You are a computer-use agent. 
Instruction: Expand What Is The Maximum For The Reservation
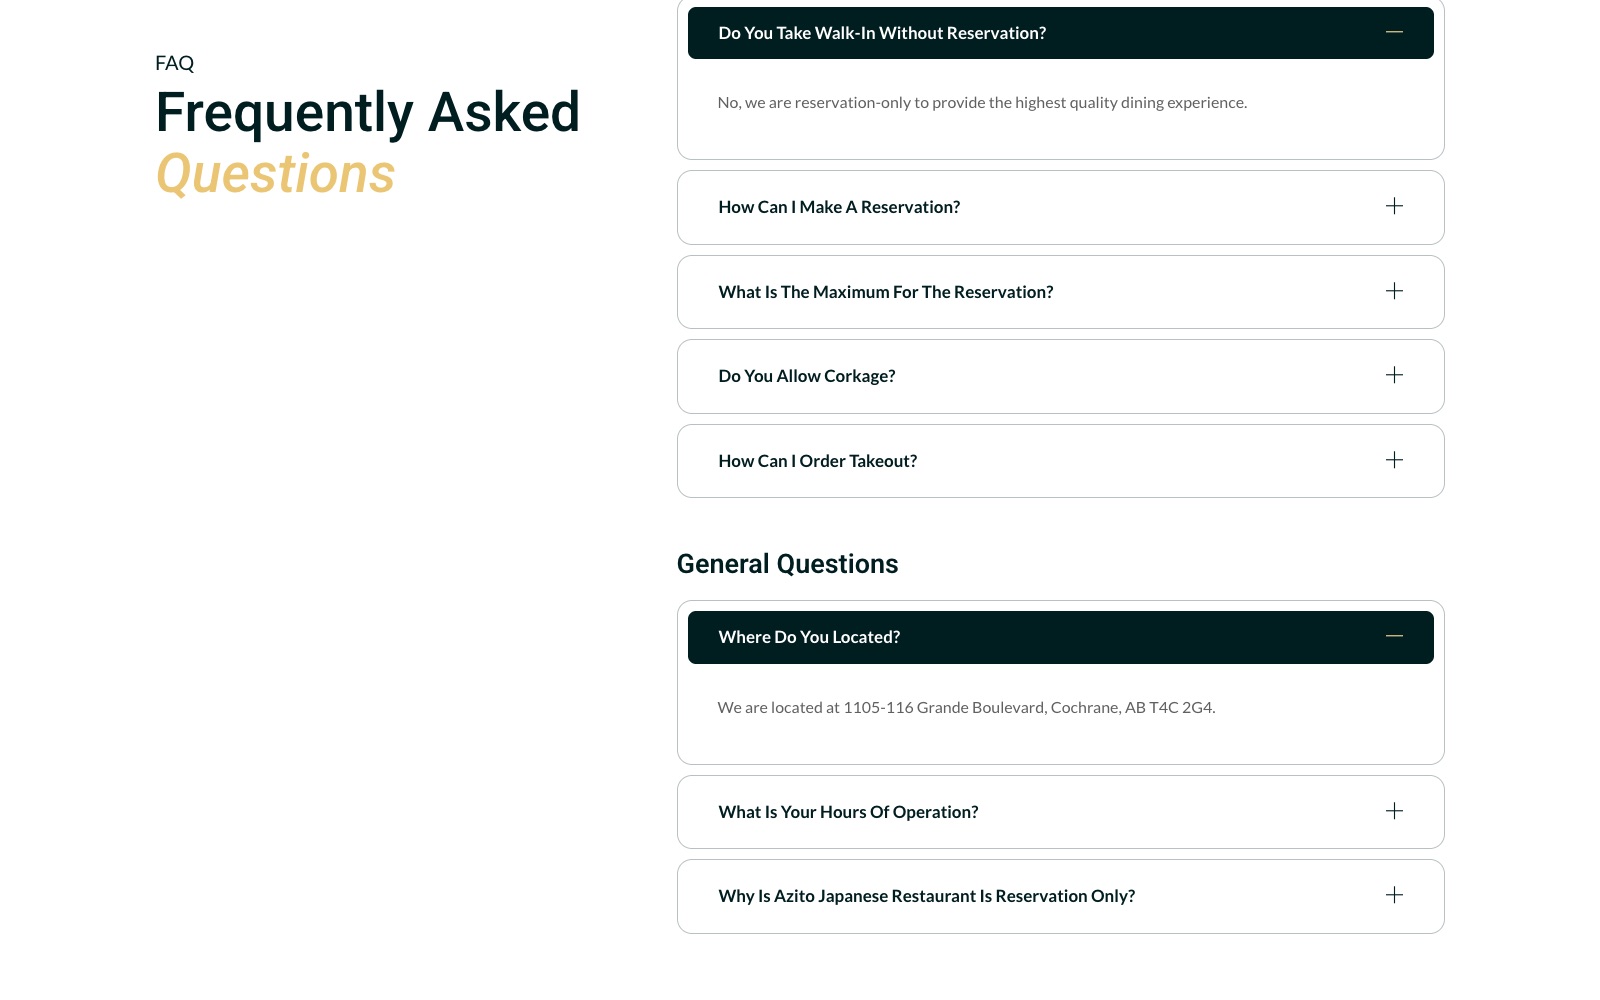(1060, 292)
